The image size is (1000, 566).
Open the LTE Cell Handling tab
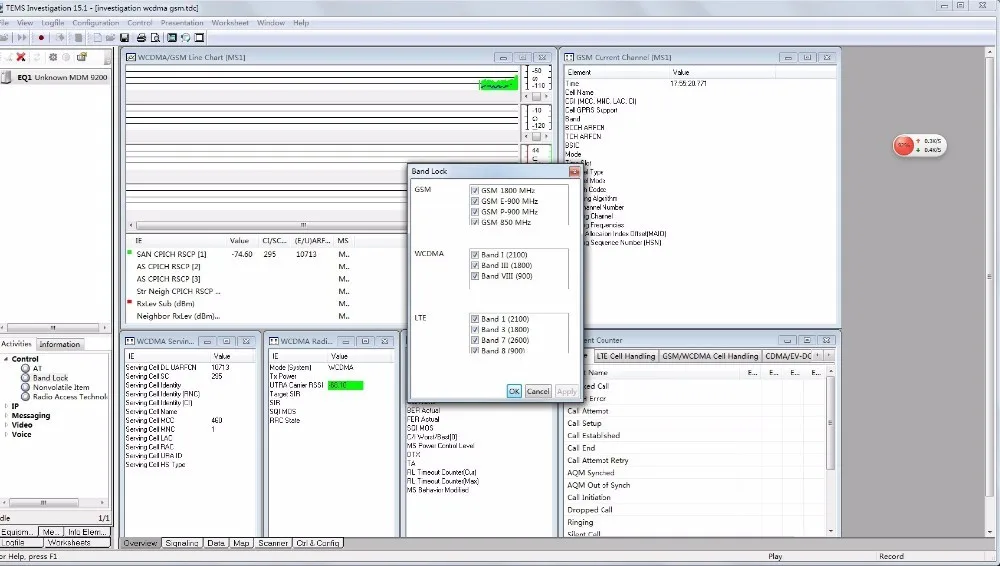pos(626,356)
